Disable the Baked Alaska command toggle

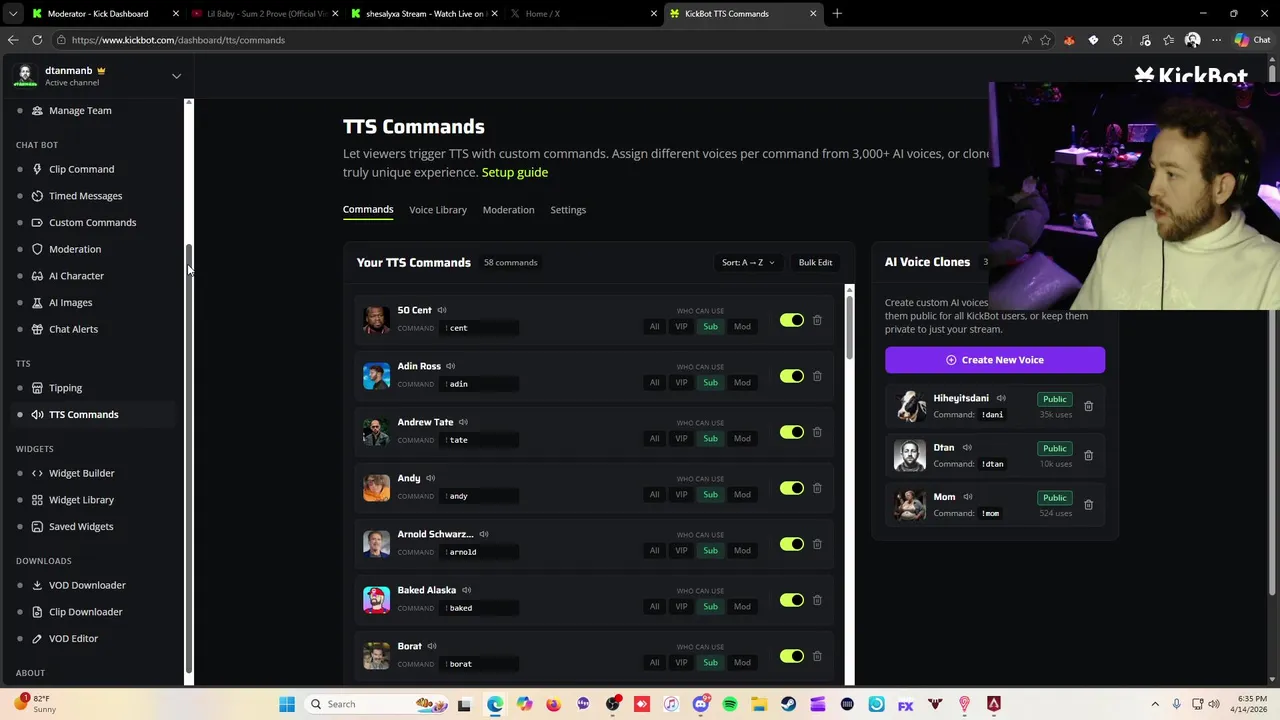[x=792, y=600]
